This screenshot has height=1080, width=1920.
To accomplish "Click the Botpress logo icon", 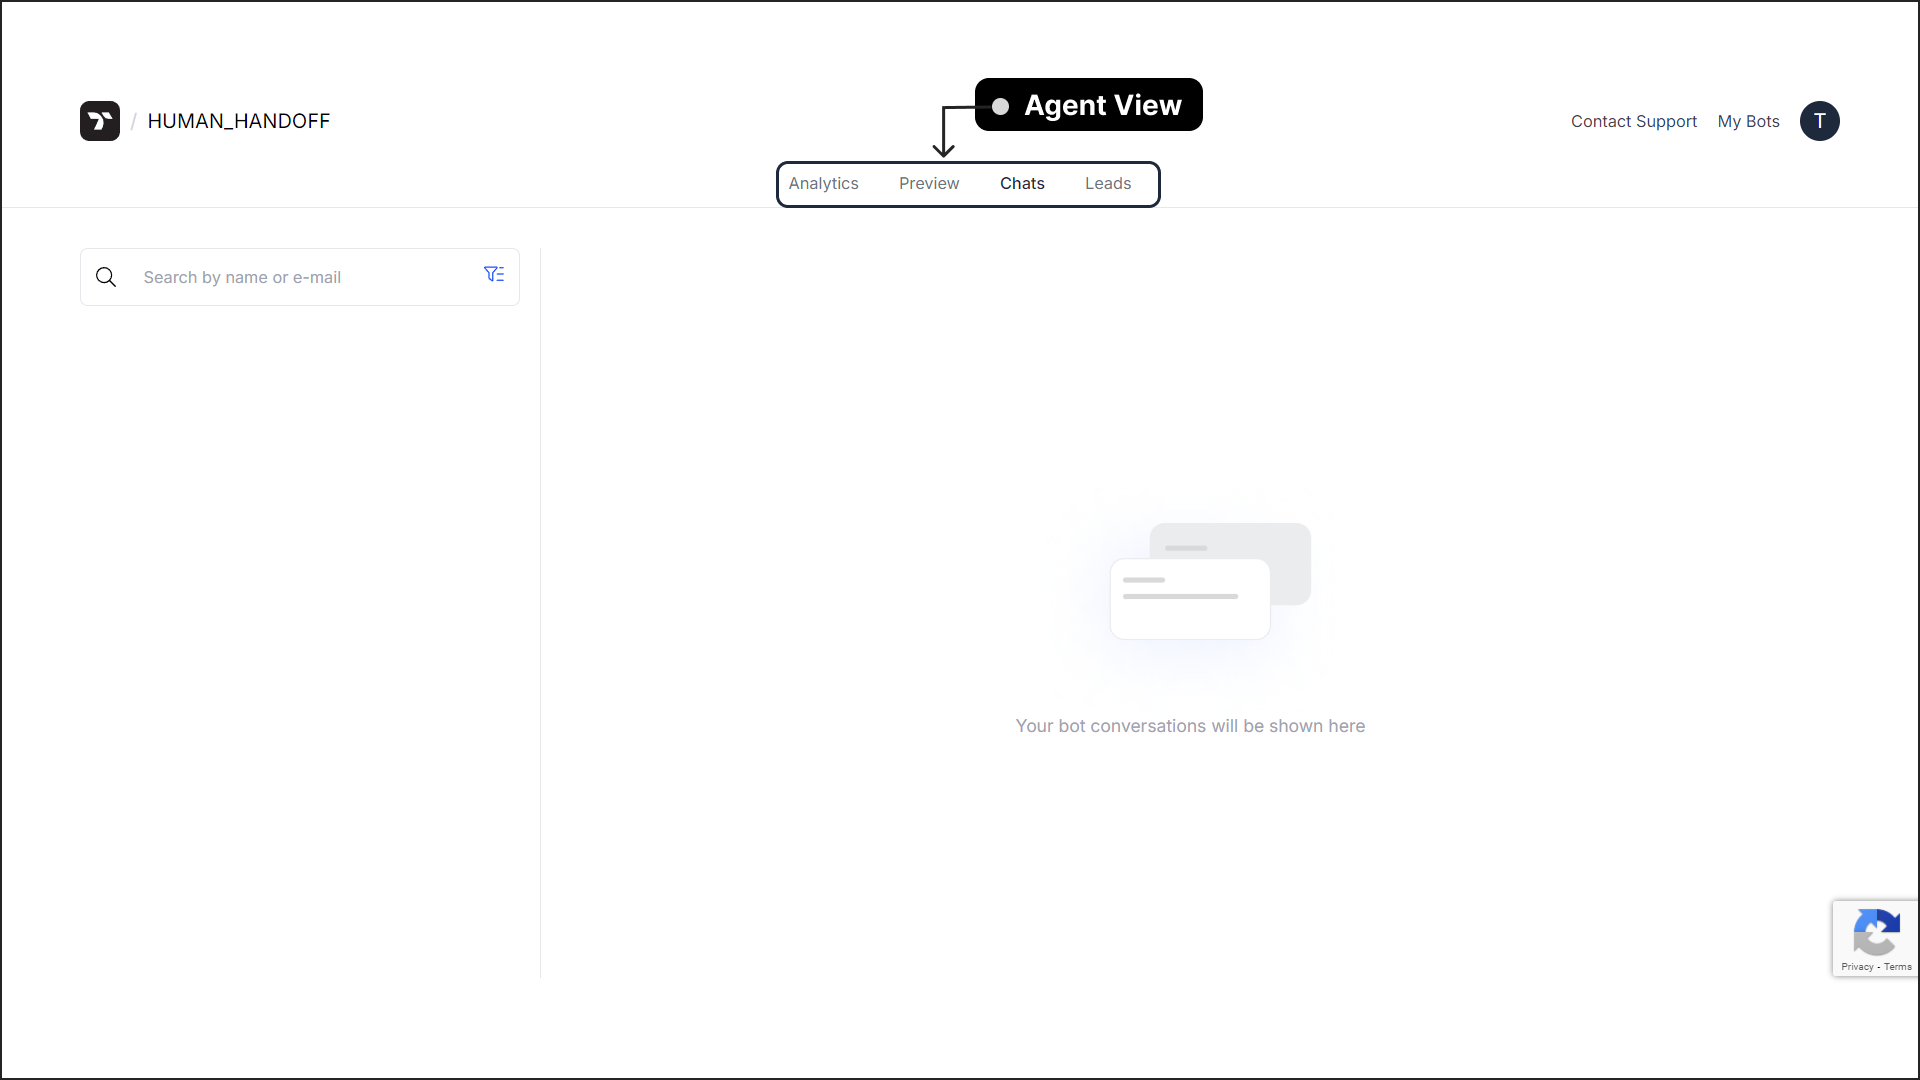I will (99, 120).
